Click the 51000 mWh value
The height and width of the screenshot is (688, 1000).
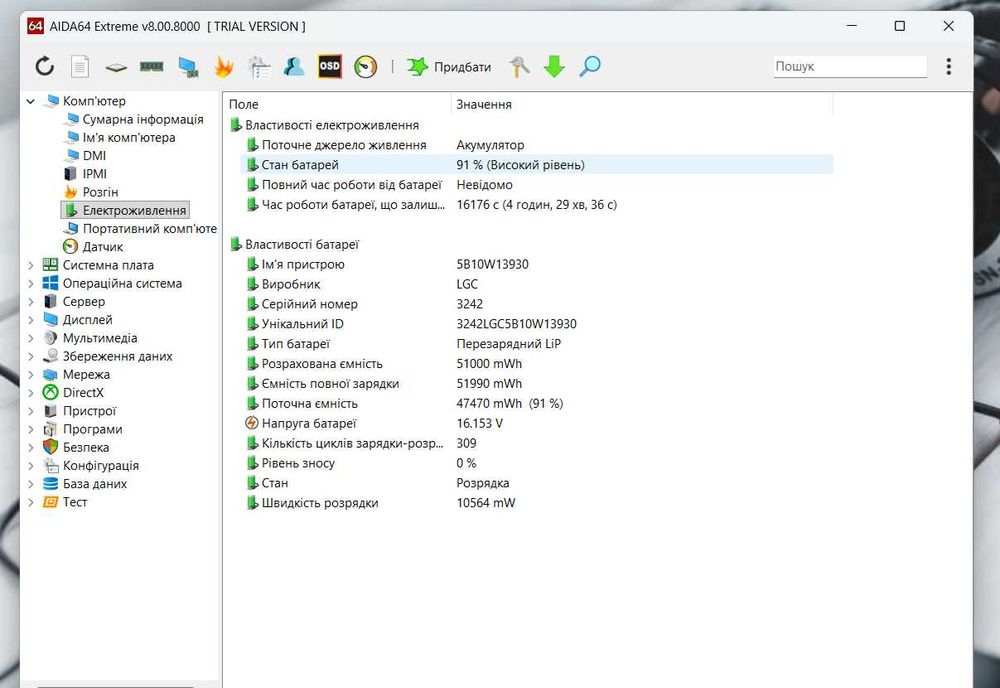point(489,363)
